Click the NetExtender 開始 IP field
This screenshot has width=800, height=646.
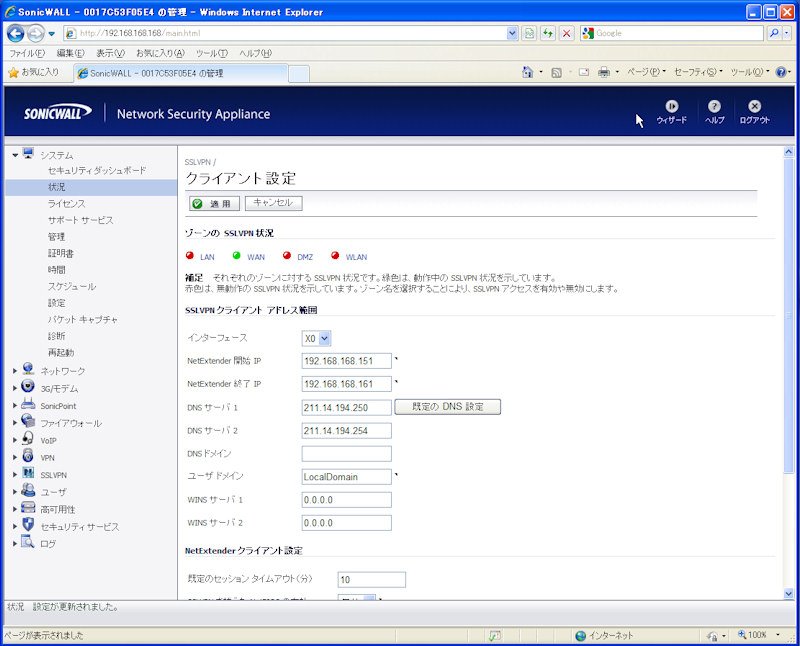[346, 361]
